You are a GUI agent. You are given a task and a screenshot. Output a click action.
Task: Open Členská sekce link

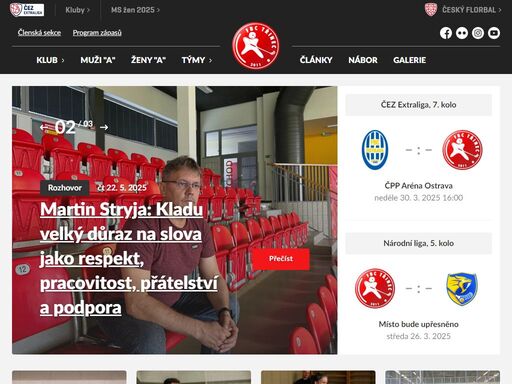(39, 33)
